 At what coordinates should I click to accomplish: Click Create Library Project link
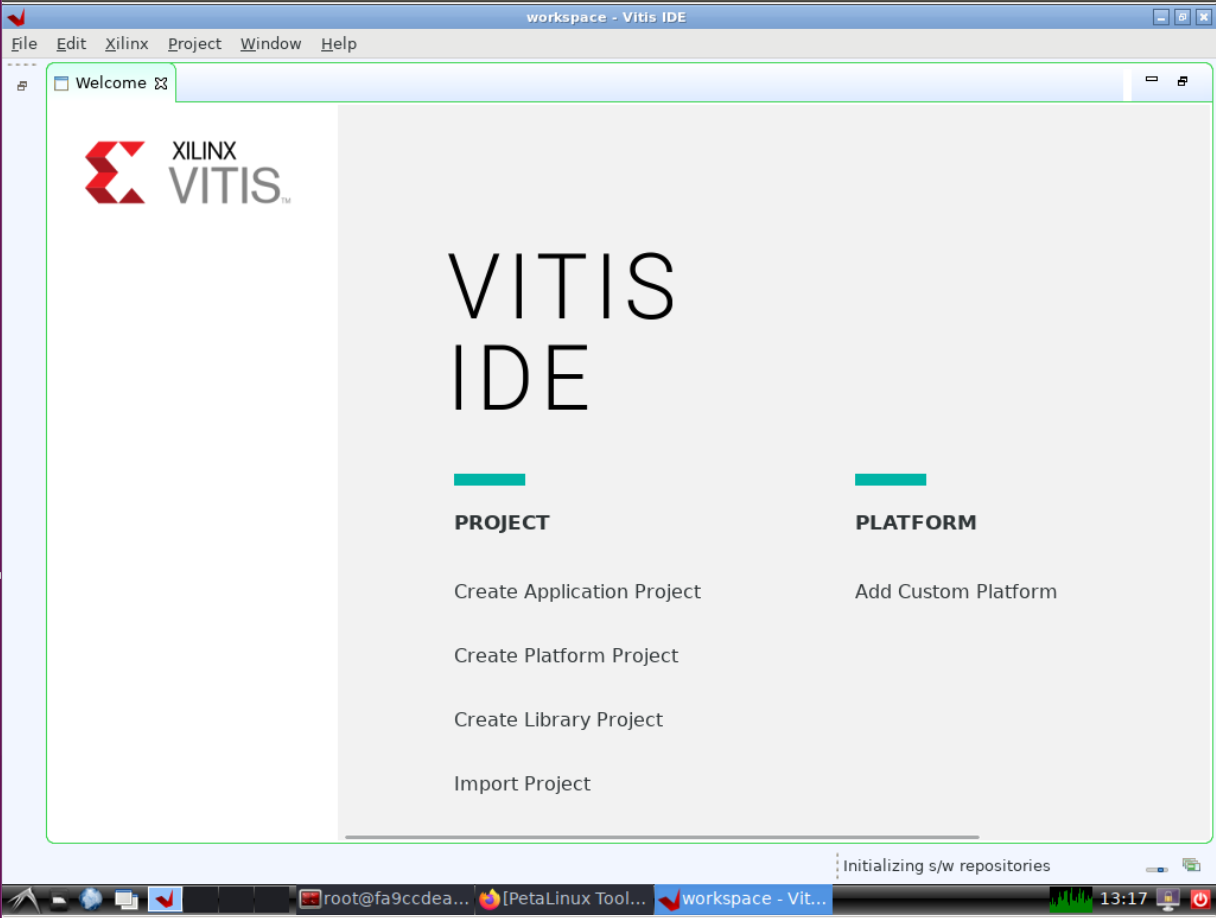pyautogui.click(x=558, y=719)
